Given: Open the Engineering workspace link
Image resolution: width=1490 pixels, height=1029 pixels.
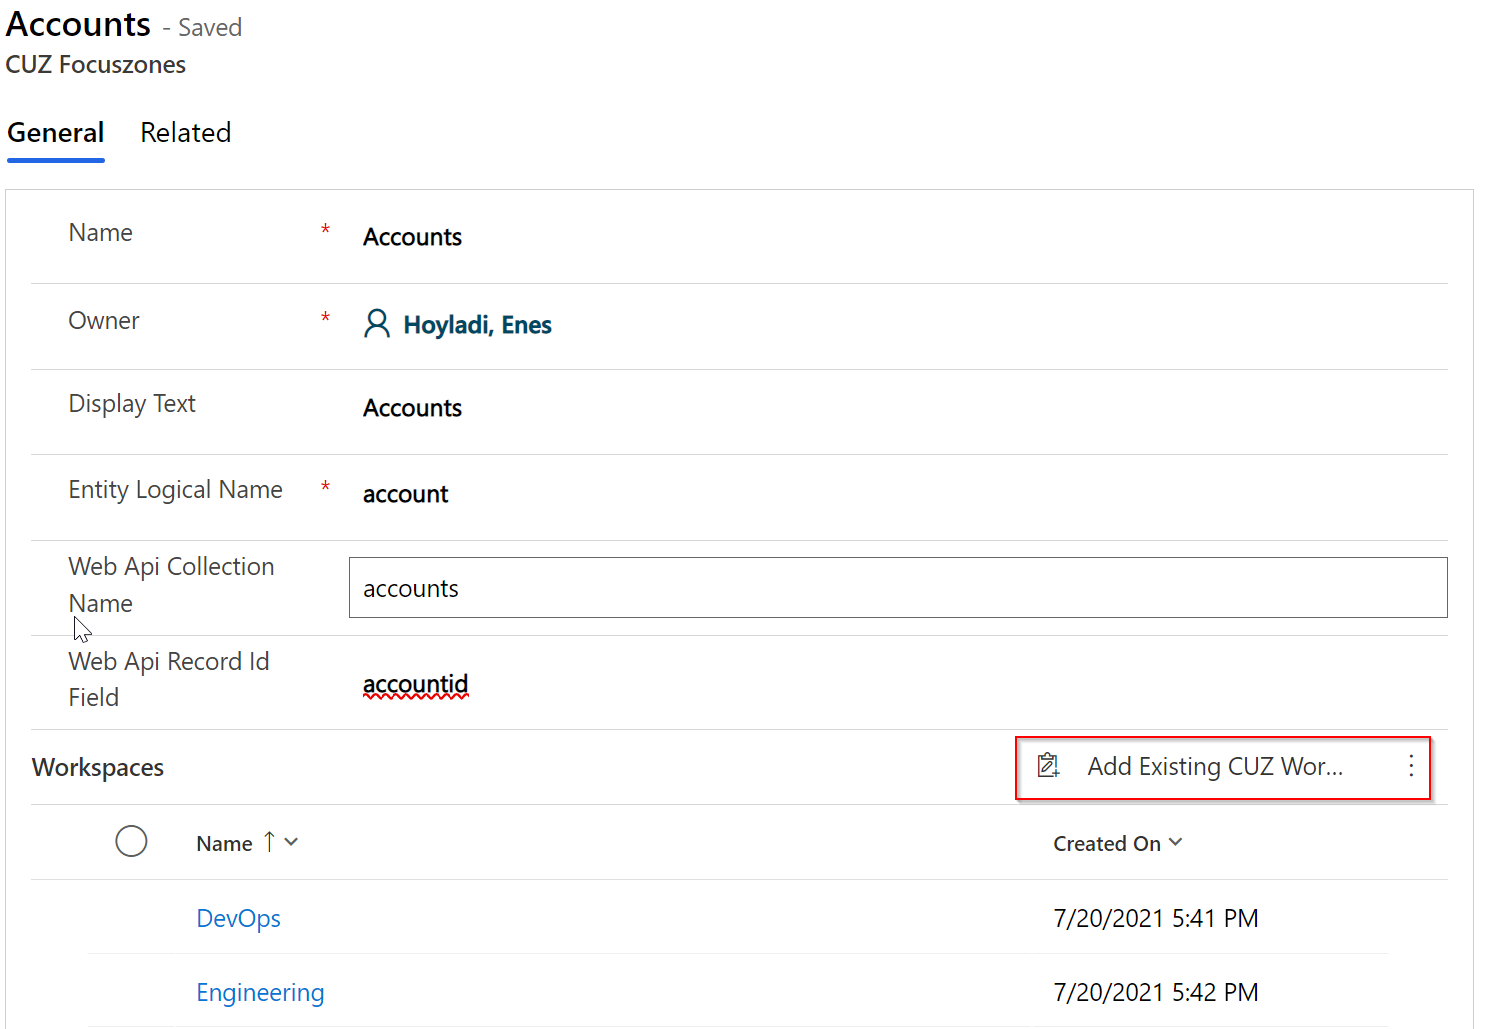Looking at the screenshot, I should (x=260, y=992).
